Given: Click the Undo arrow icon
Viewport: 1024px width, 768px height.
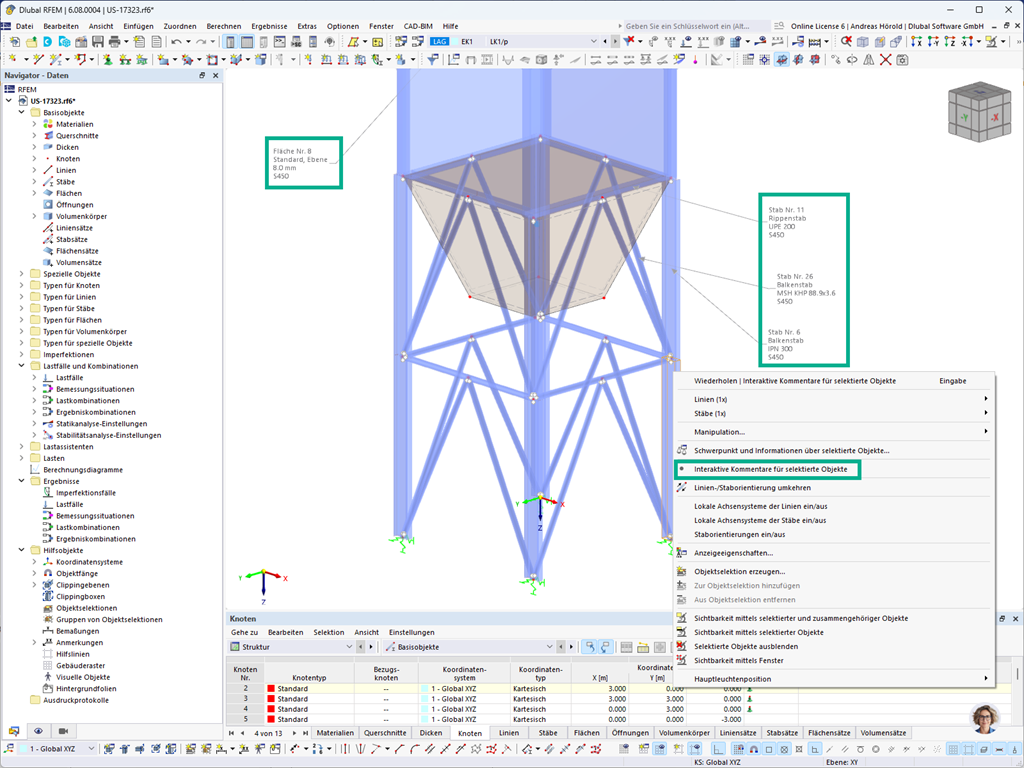Looking at the screenshot, I should (176, 42).
